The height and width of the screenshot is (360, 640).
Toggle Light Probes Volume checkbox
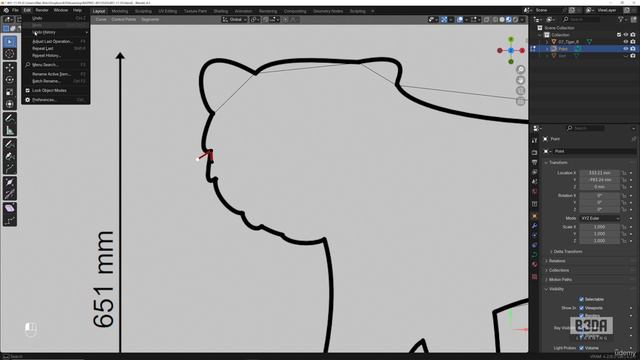(582, 348)
